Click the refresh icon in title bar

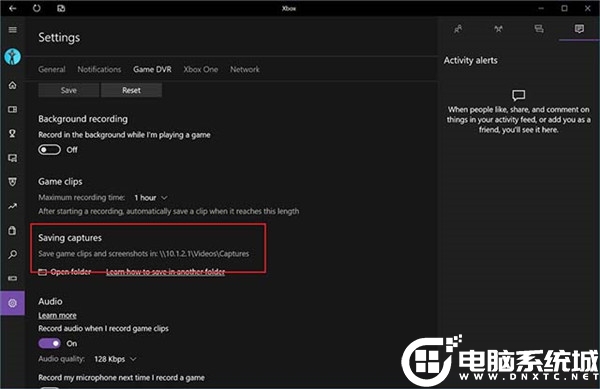pos(37,8)
